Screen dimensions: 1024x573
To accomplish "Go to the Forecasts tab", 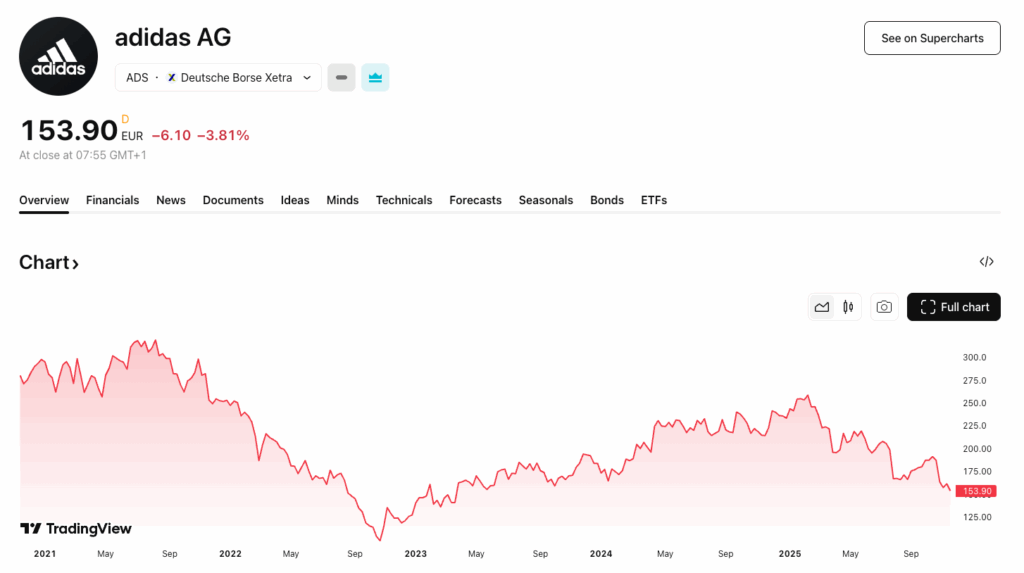I will tap(475, 200).
